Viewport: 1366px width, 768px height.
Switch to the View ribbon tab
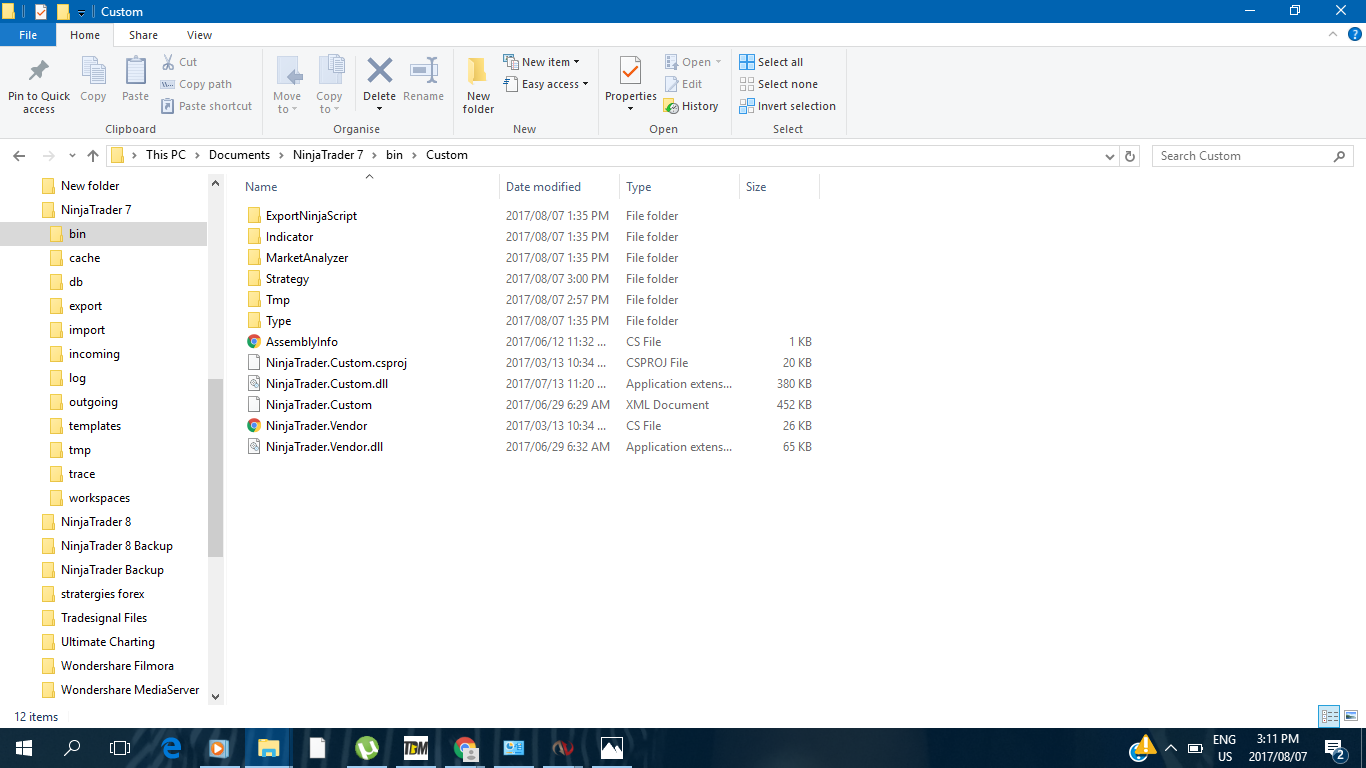pyautogui.click(x=199, y=35)
